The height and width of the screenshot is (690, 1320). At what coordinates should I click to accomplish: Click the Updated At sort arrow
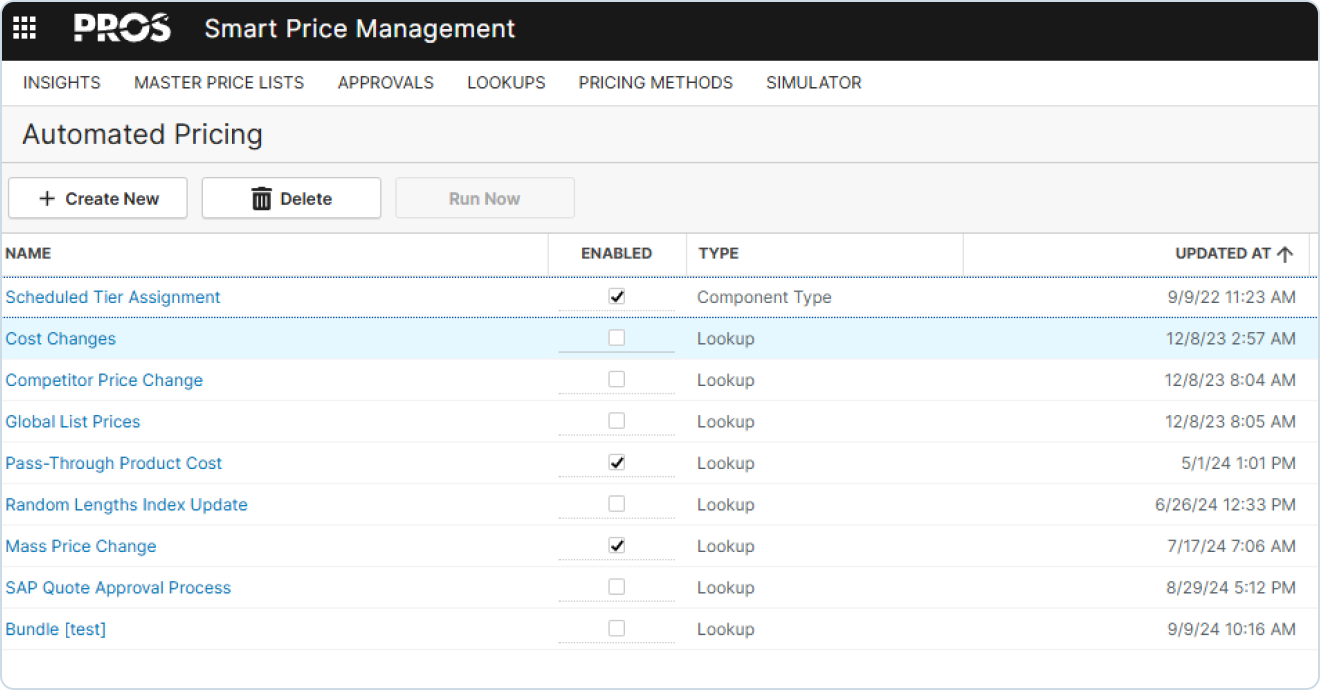[x=1285, y=254]
